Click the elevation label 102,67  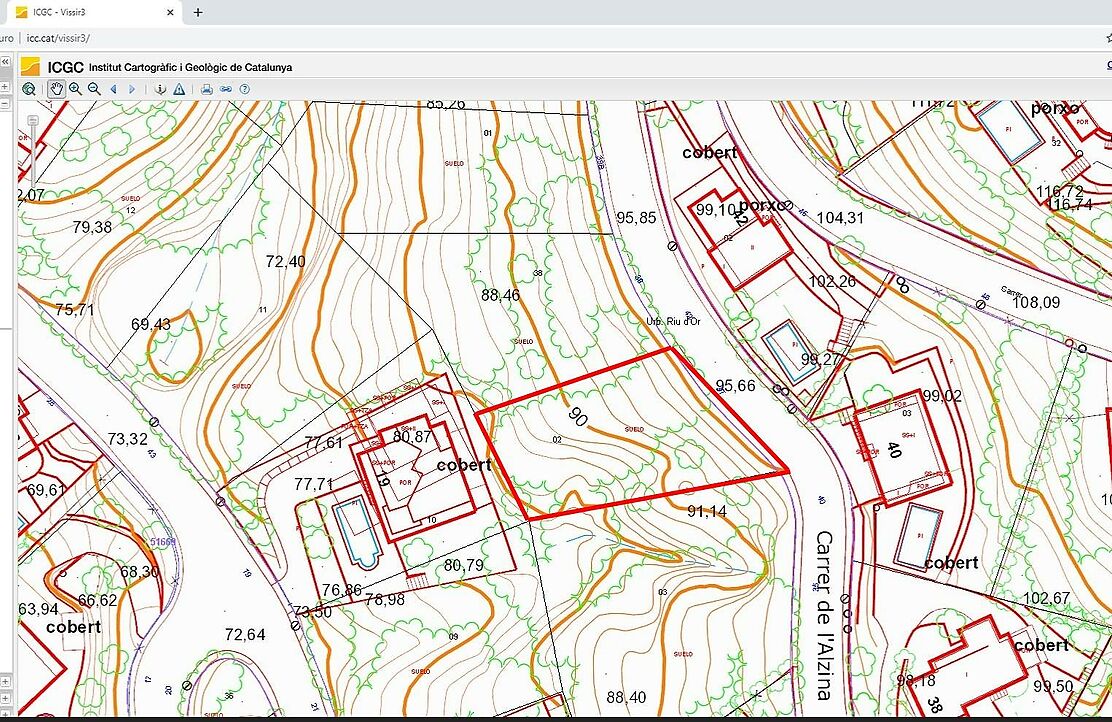tap(1046, 597)
